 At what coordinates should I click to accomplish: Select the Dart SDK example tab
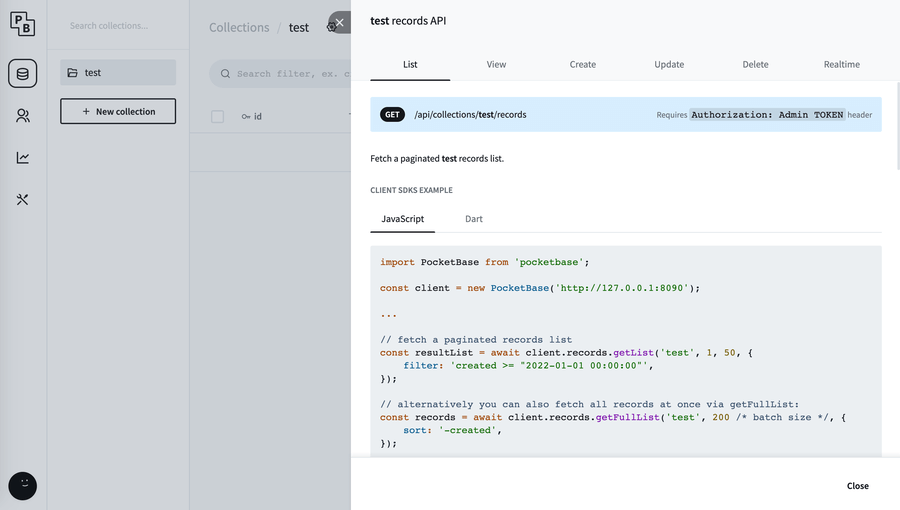coord(474,219)
